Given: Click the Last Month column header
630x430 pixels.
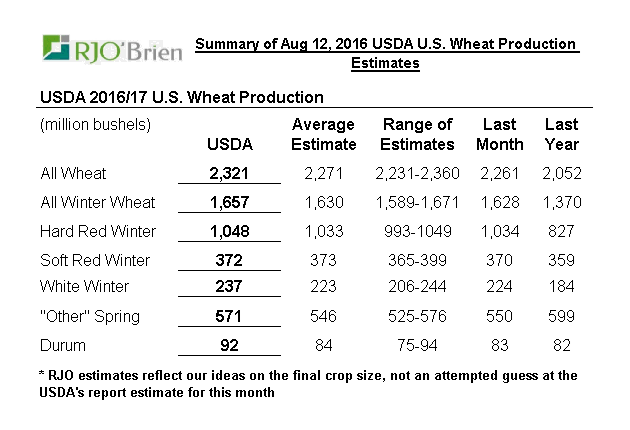Looking at the screenshot, I should (501, 134).
